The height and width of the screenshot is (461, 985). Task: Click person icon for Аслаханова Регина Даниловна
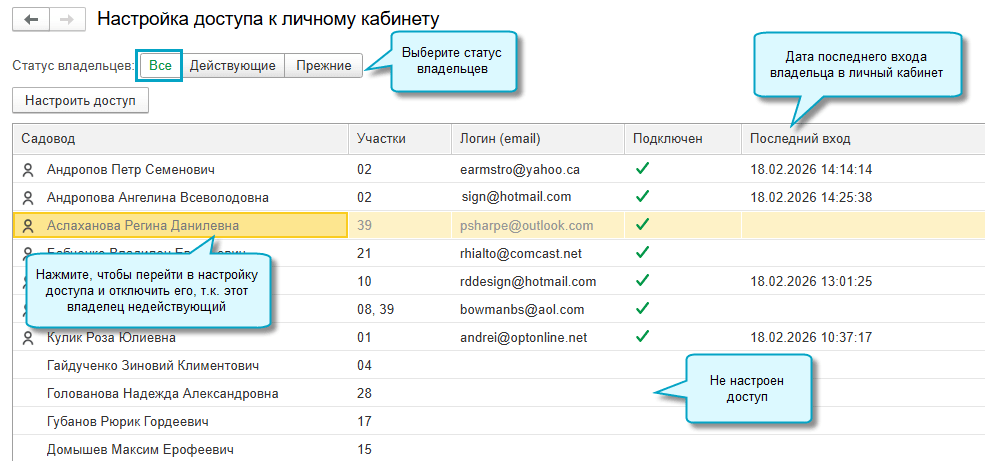pos(28,226)
